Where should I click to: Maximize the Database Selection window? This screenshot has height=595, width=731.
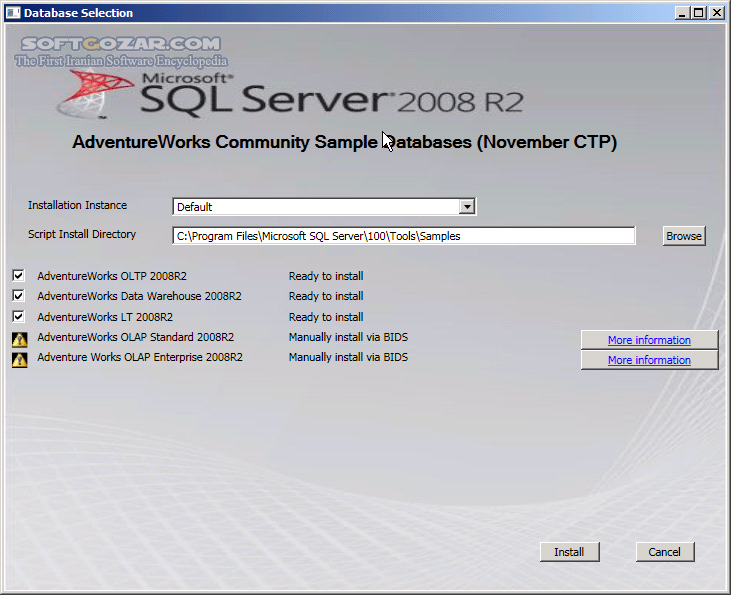click(x=699, y=13)
